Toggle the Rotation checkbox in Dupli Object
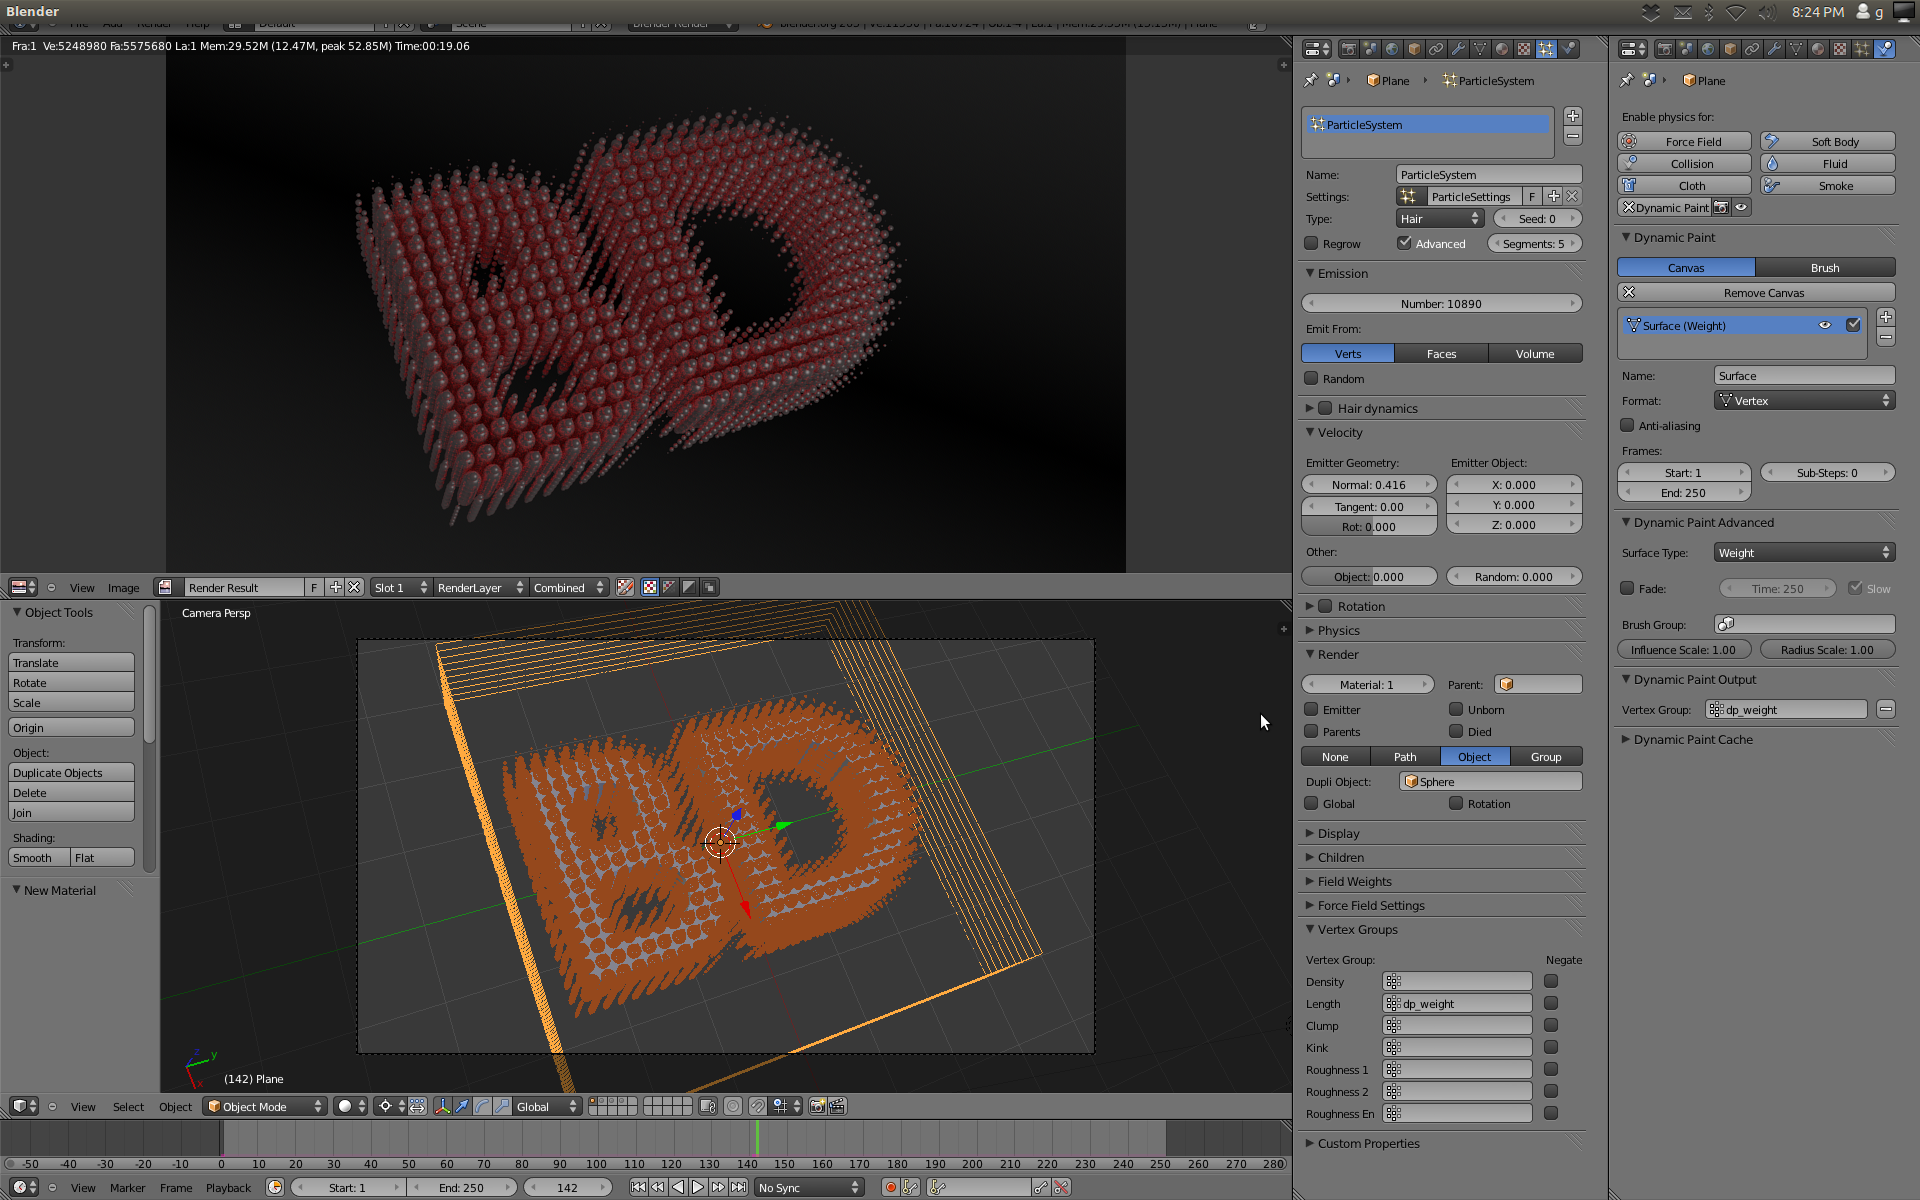 tap(1454, 803)
